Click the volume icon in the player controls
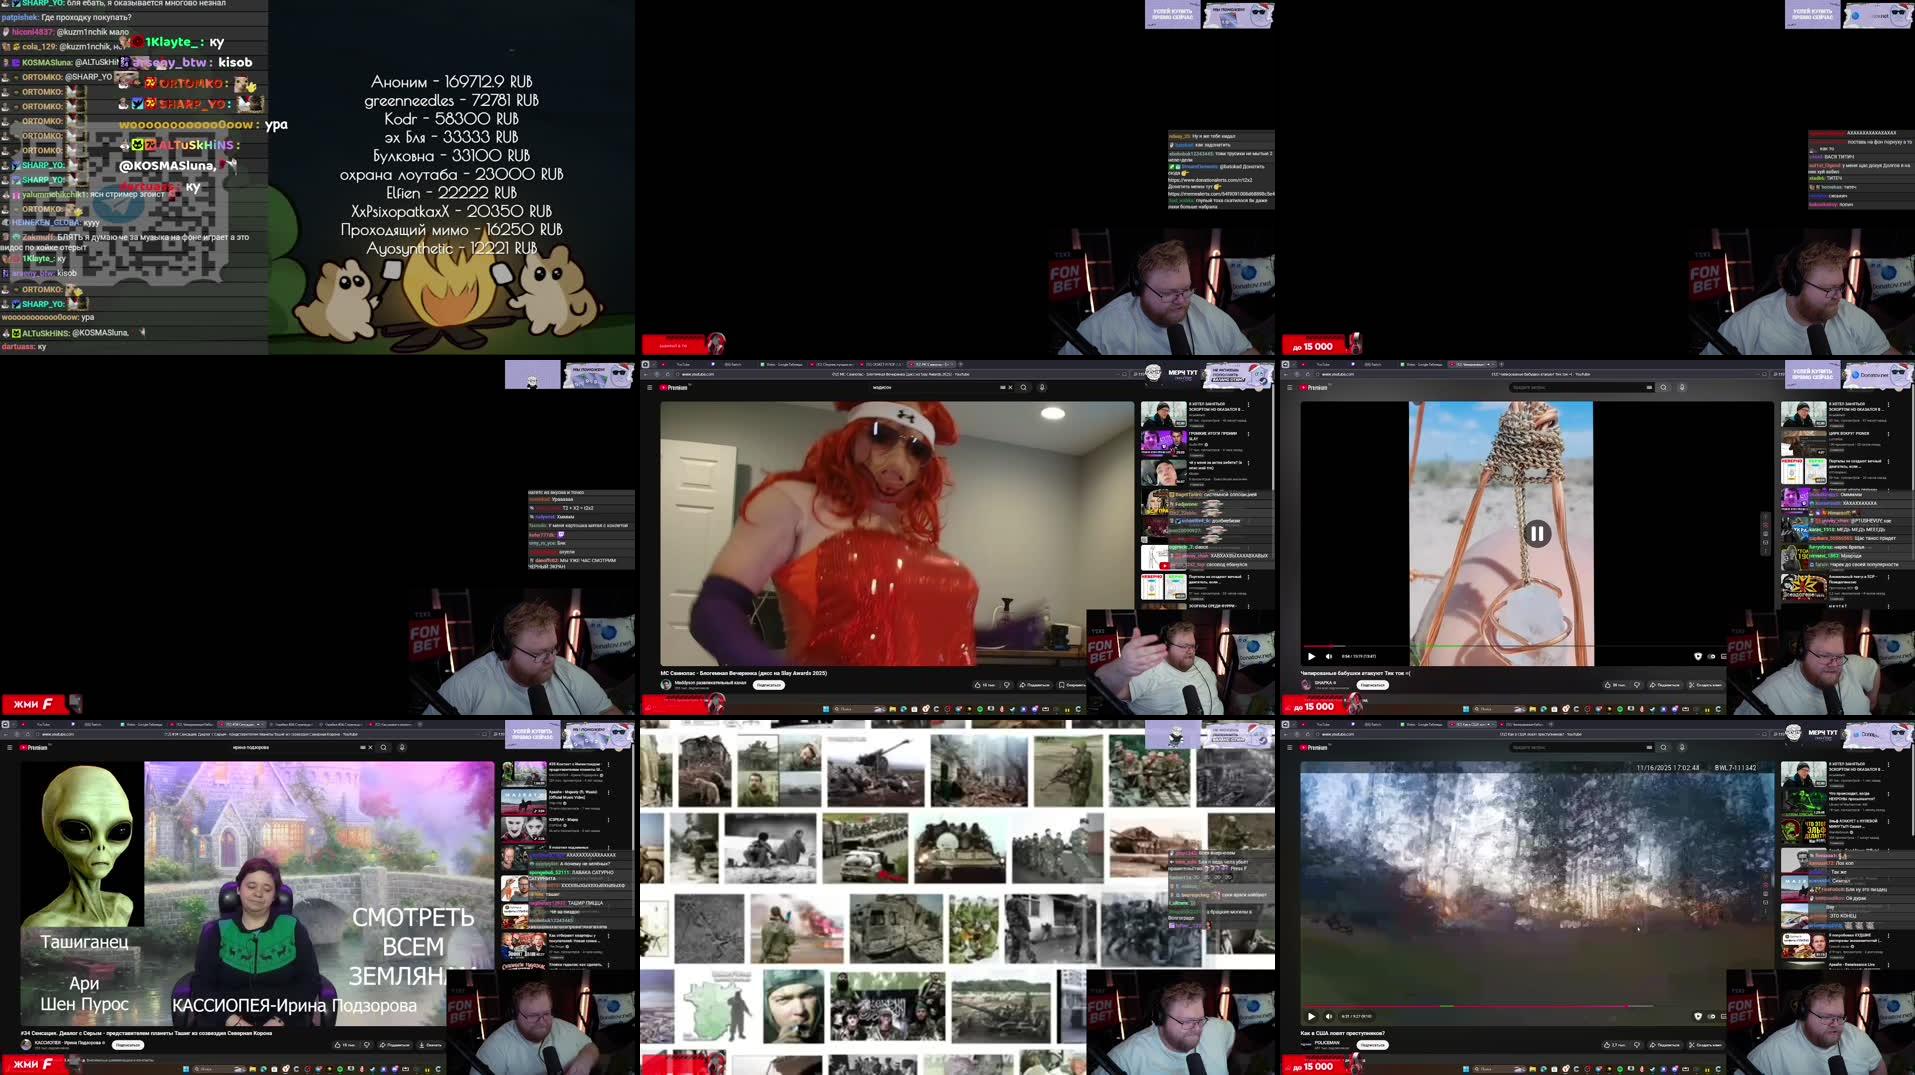This screenshot has width=1915, height=1075. [x=1328, y=656]
